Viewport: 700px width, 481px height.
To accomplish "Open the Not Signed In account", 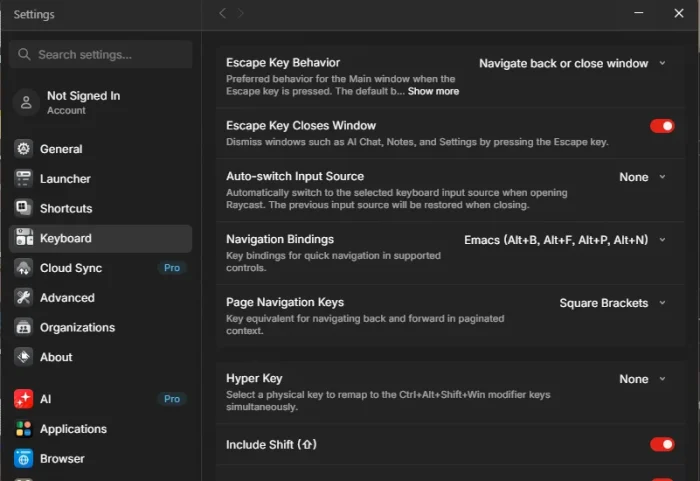I will pos(100,102).
